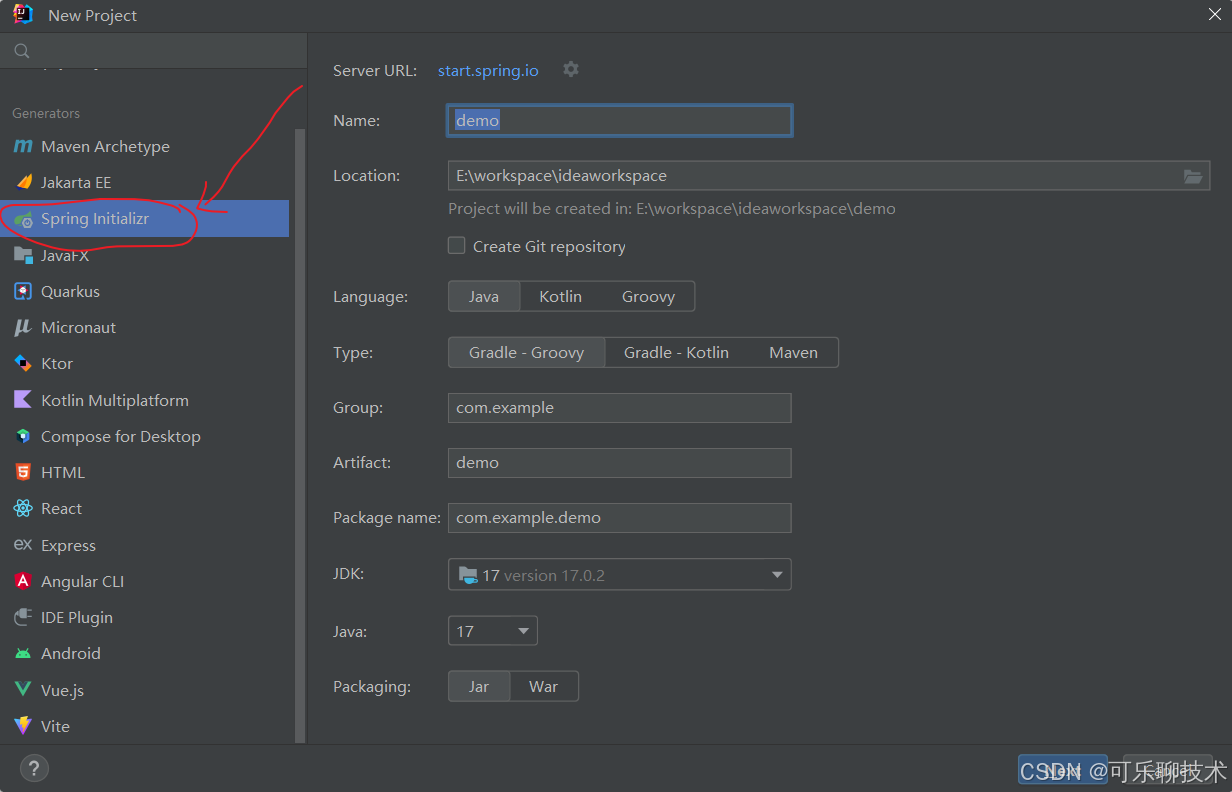1232x792 pixels.
Task: Select the IDE Plugin label
Action: pos(77,617)
